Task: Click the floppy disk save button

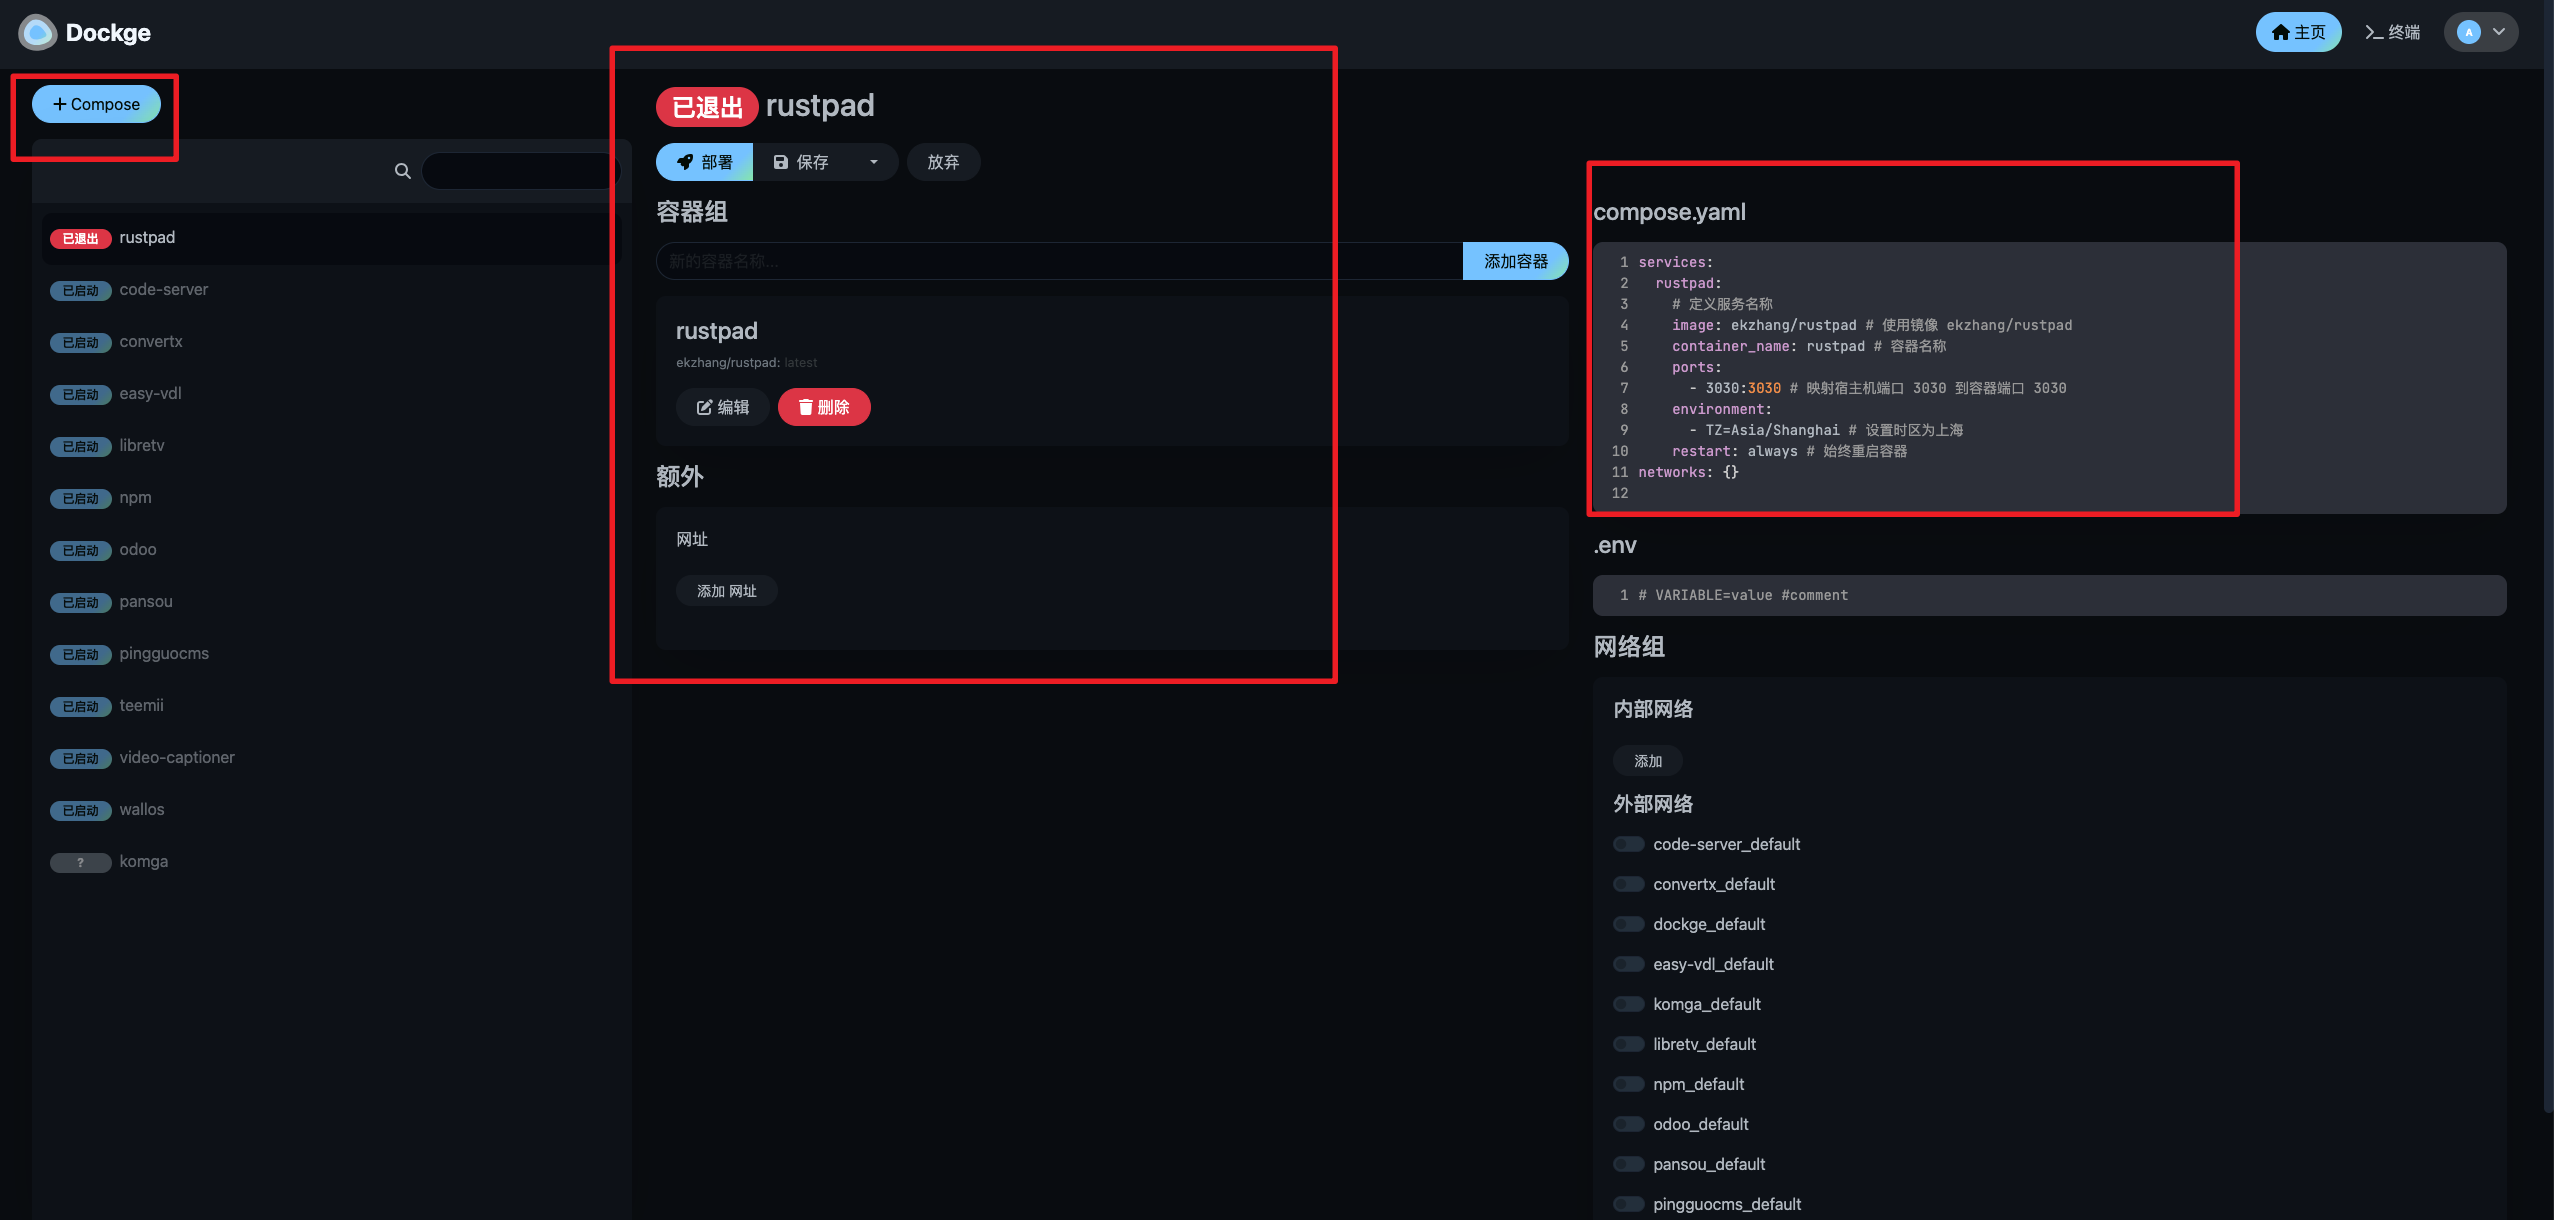Action: coord(801,162)
